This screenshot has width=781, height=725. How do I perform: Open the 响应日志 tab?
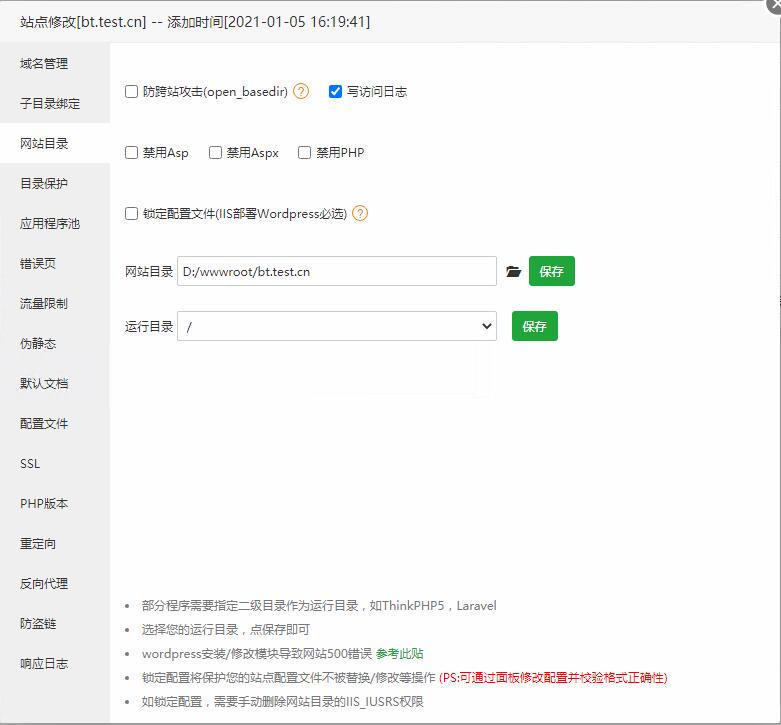click(55, 664)
